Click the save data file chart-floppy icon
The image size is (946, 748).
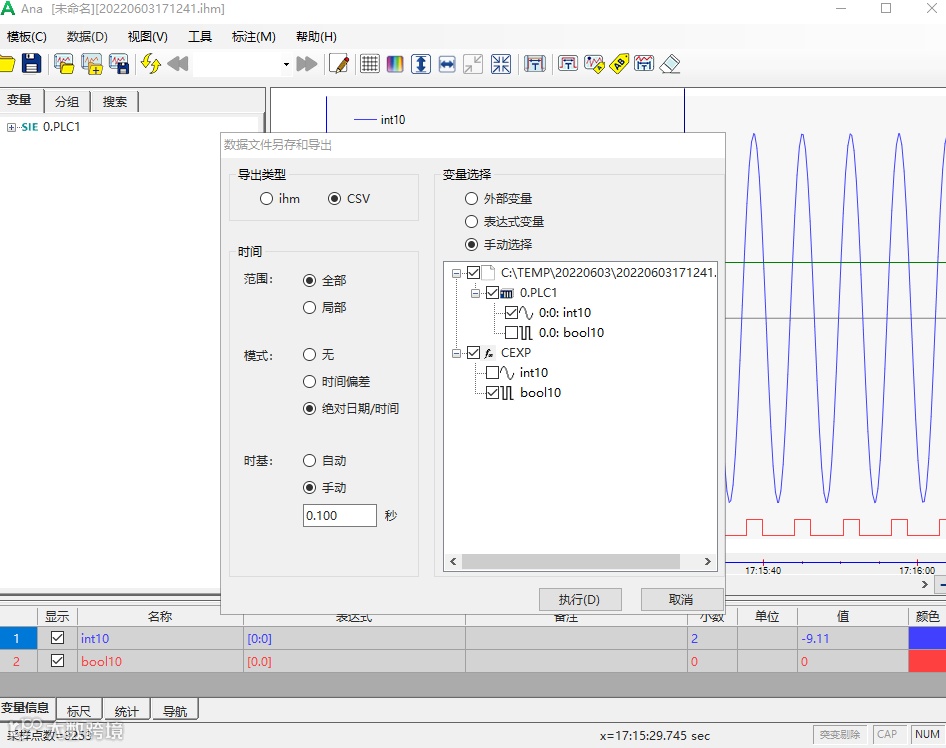[x=119, y=63]
